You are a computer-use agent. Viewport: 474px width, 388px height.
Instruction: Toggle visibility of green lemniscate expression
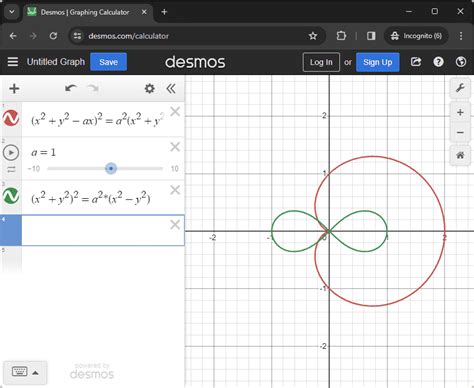click(x=11, y=196)
